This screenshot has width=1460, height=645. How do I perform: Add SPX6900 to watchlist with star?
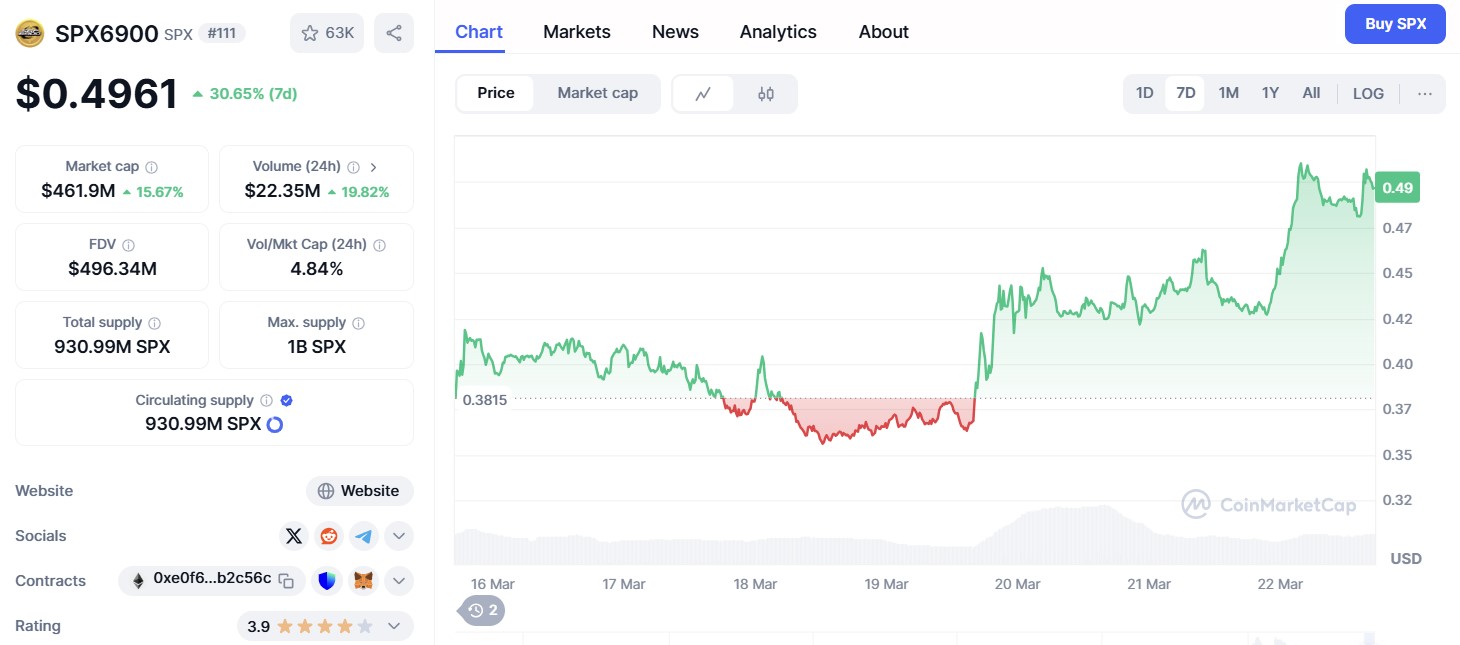pos(327,33)
